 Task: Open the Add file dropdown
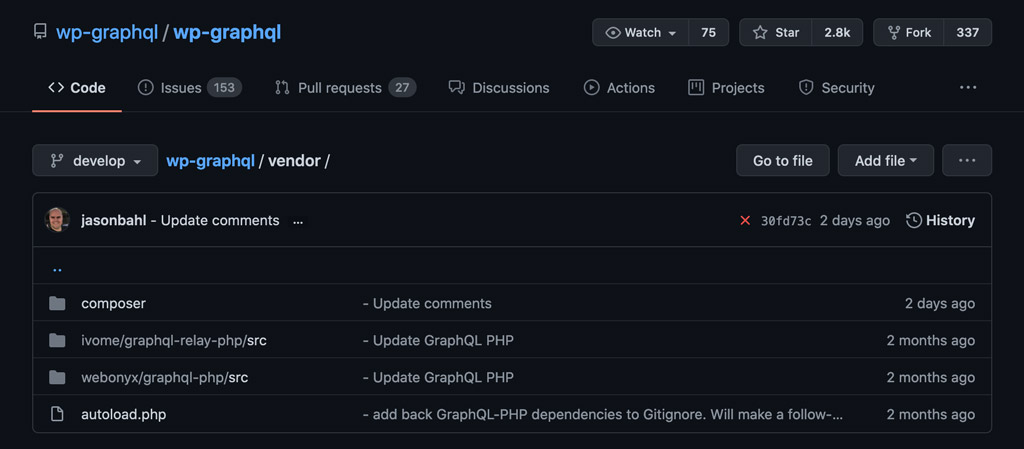point(886,161)
